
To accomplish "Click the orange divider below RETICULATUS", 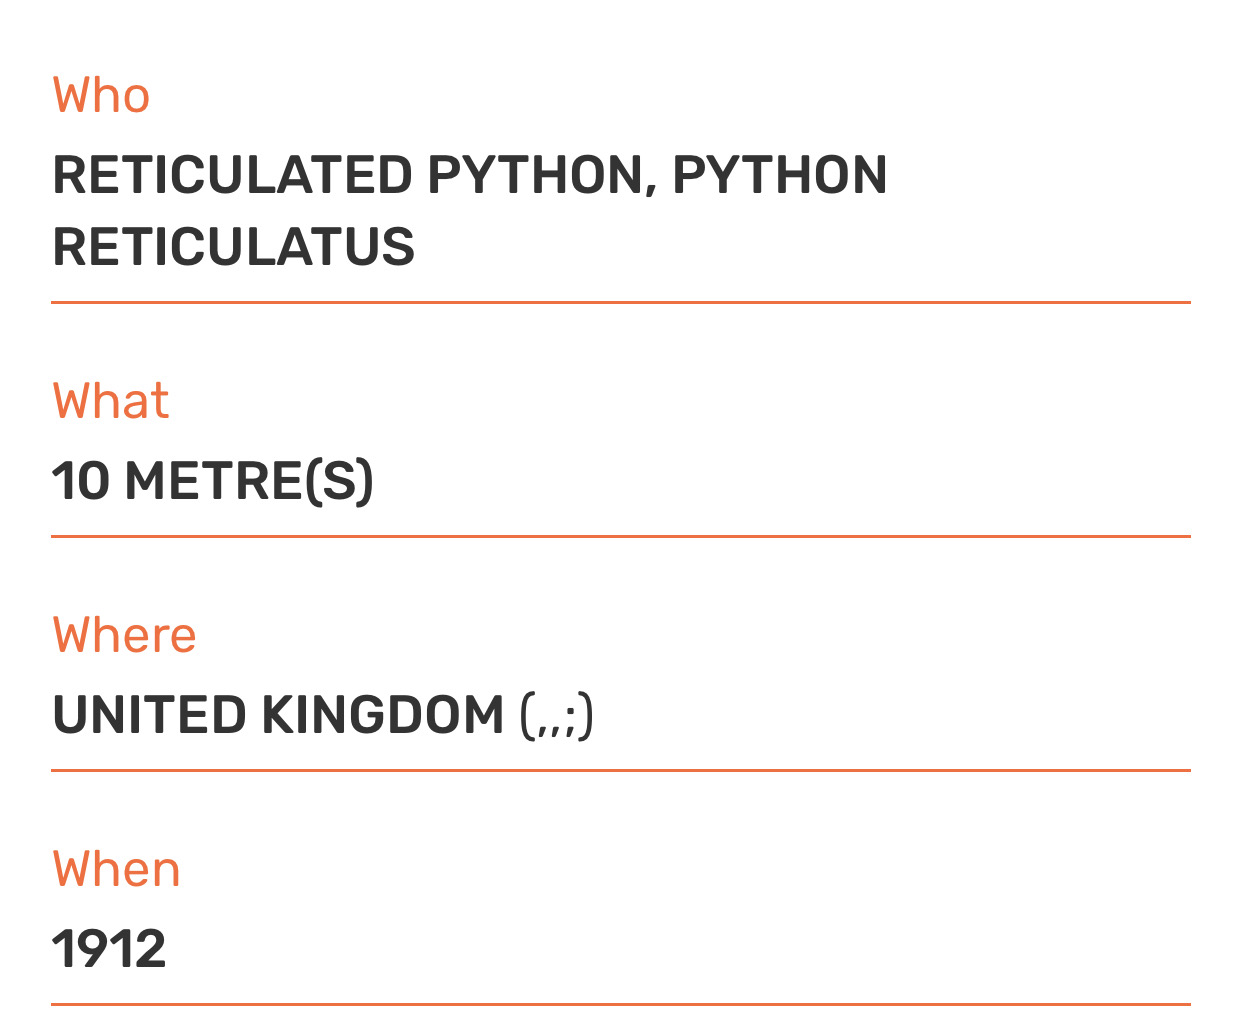I will point(620,302).
